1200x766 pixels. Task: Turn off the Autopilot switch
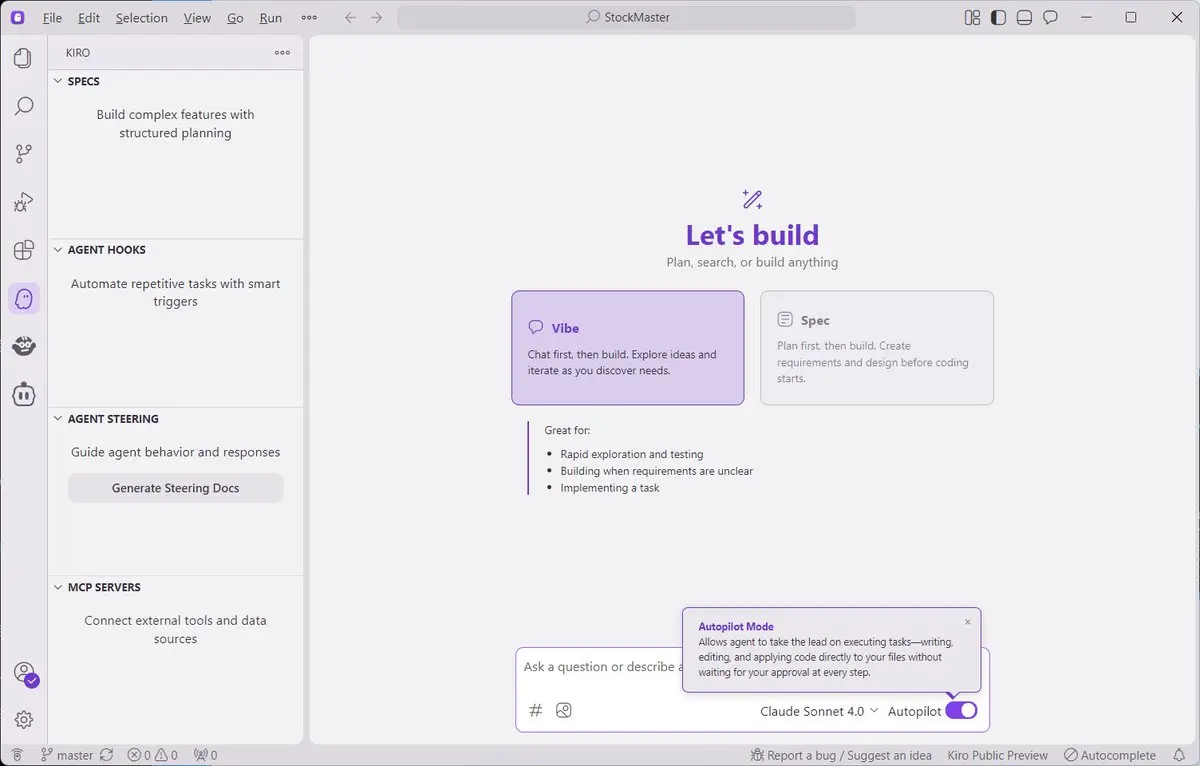(961, 710)
